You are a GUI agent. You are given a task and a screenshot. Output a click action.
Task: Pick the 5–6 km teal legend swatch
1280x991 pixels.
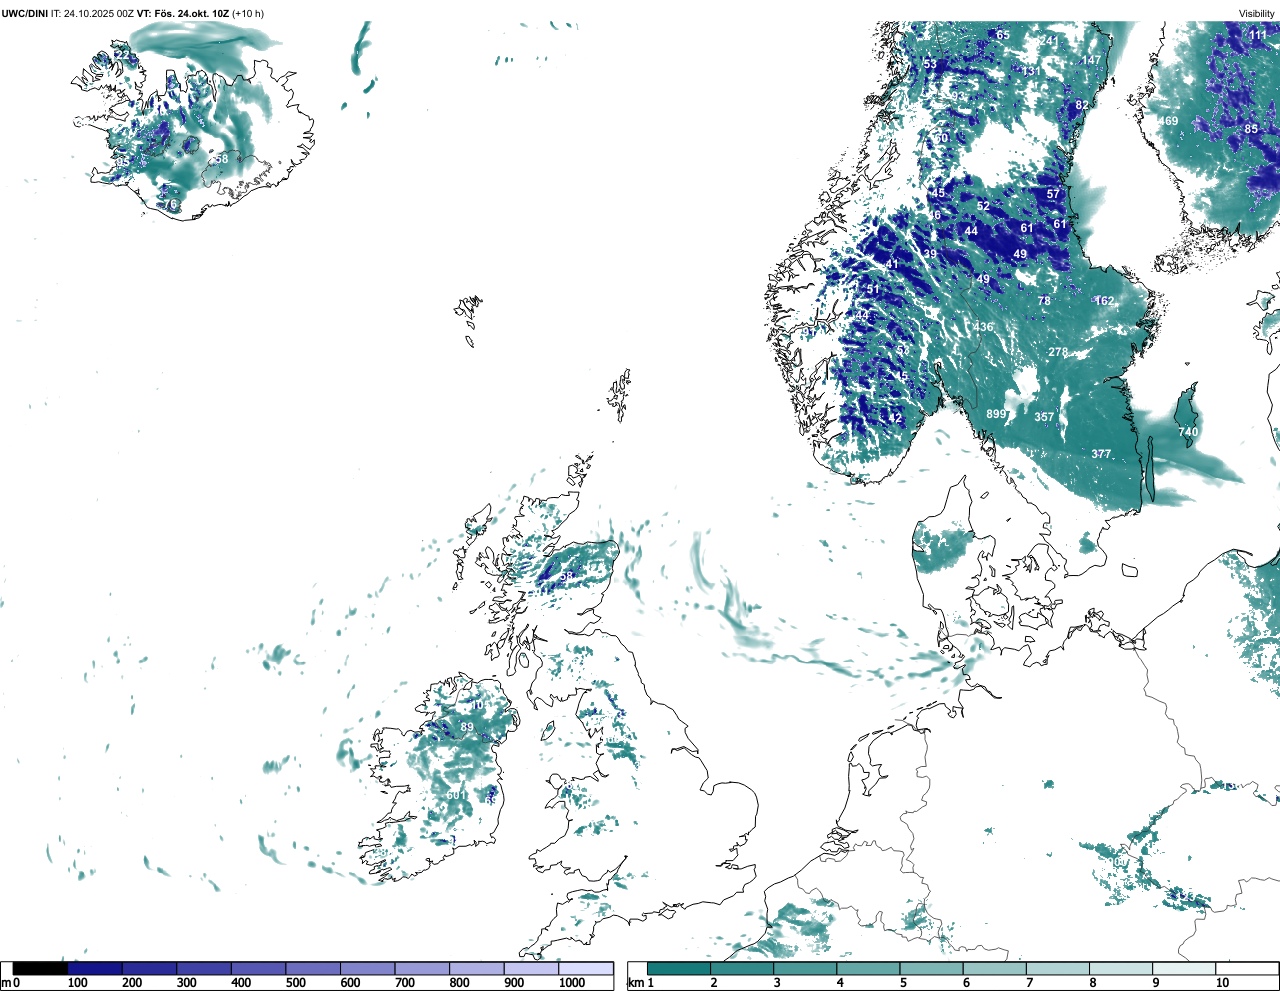[x=932, y=968]
